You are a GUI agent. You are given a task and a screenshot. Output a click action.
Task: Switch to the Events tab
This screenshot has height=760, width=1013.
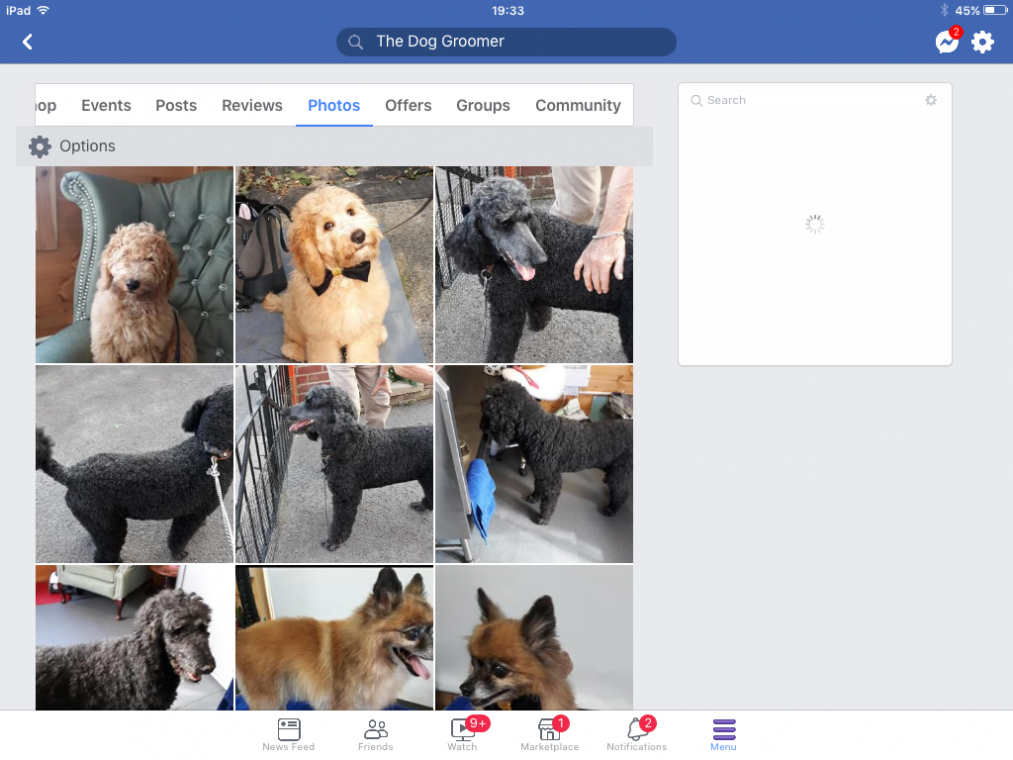point(106,105)
